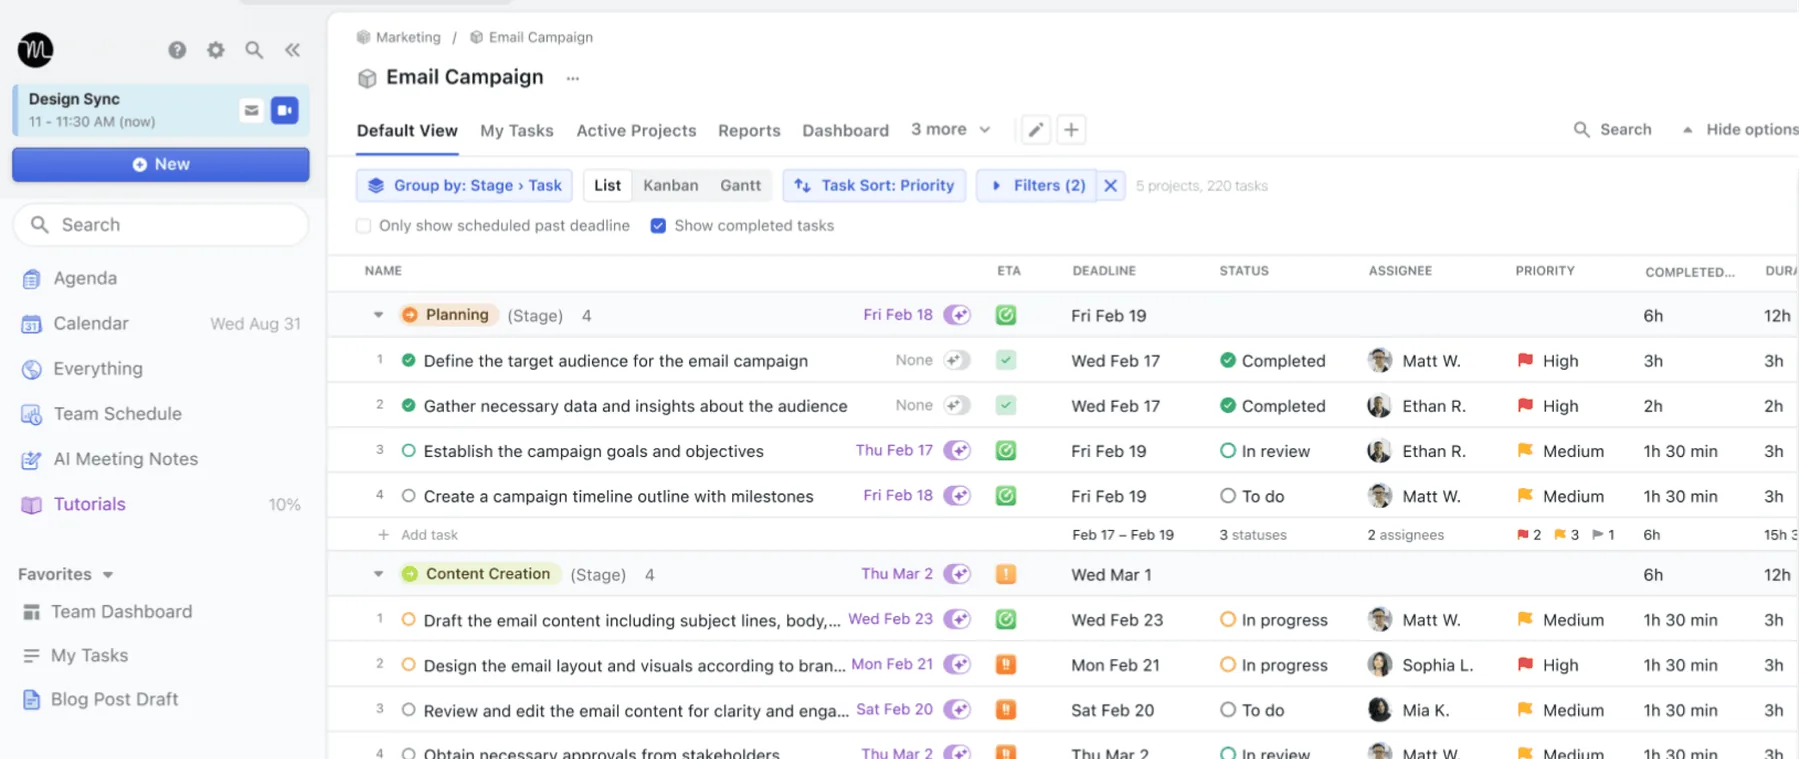Click Hide options toggle

tap(1740, 130)
